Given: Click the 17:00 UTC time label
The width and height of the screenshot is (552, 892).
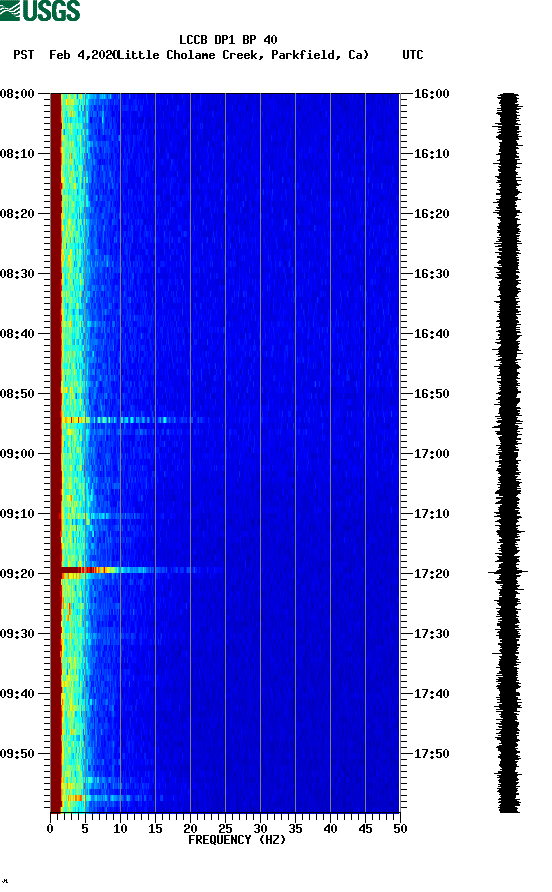Looking at the screenshot, I should [431, 454].
